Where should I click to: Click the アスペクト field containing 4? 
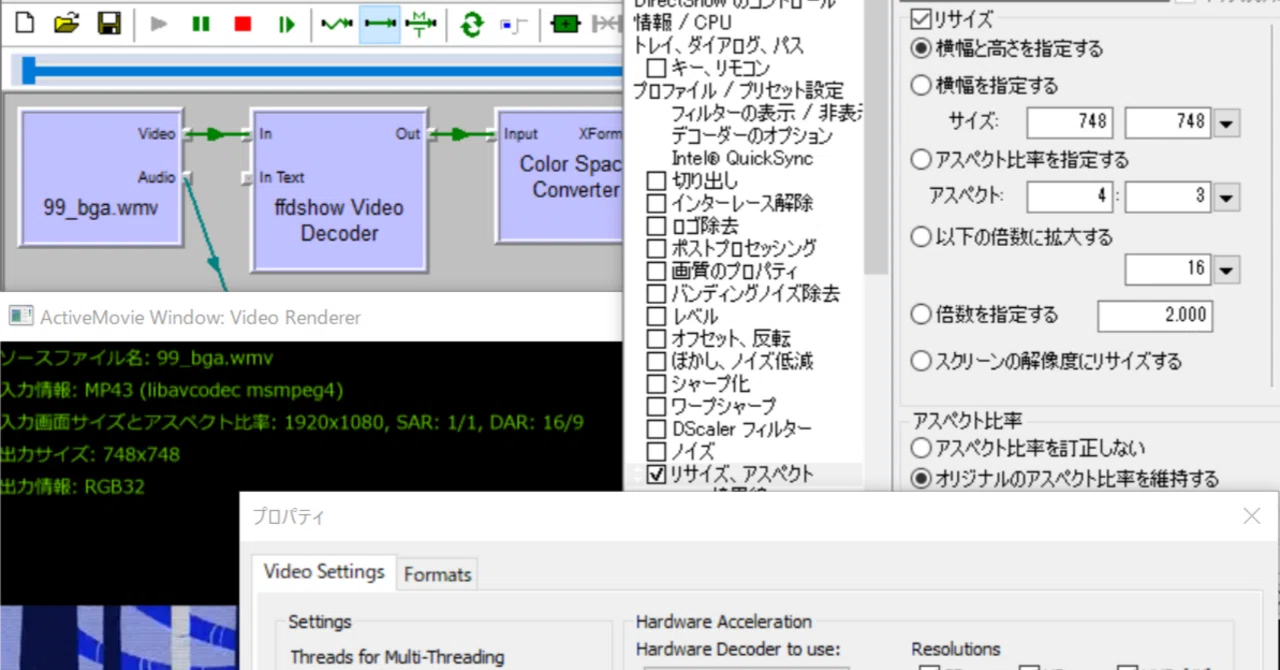point(1069,197)
